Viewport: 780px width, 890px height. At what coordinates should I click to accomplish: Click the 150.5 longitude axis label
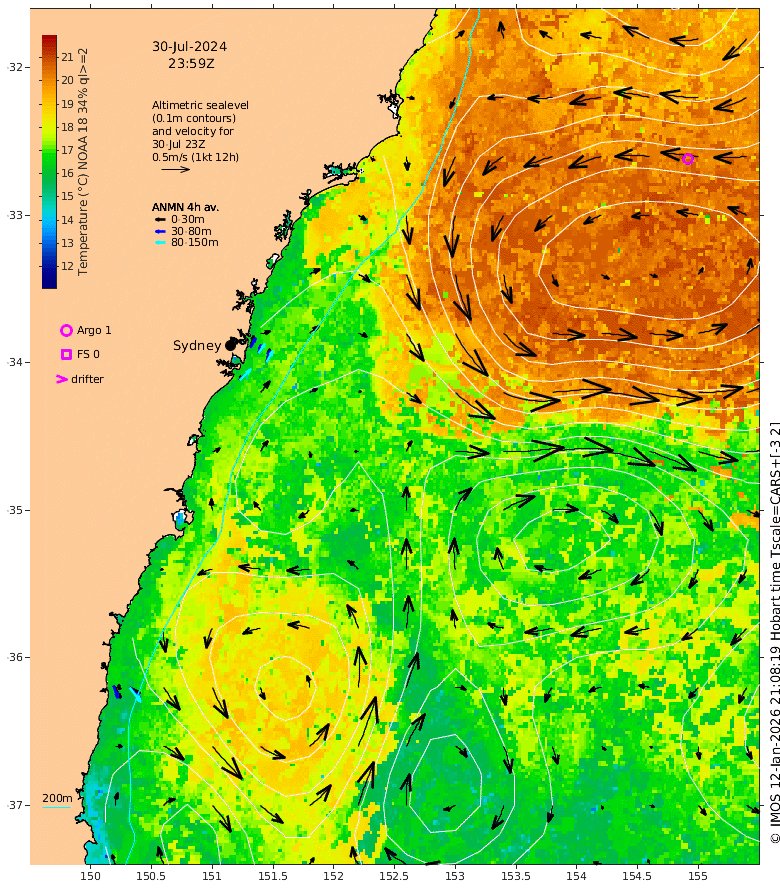pyautogui.click(x=151, y=876)
